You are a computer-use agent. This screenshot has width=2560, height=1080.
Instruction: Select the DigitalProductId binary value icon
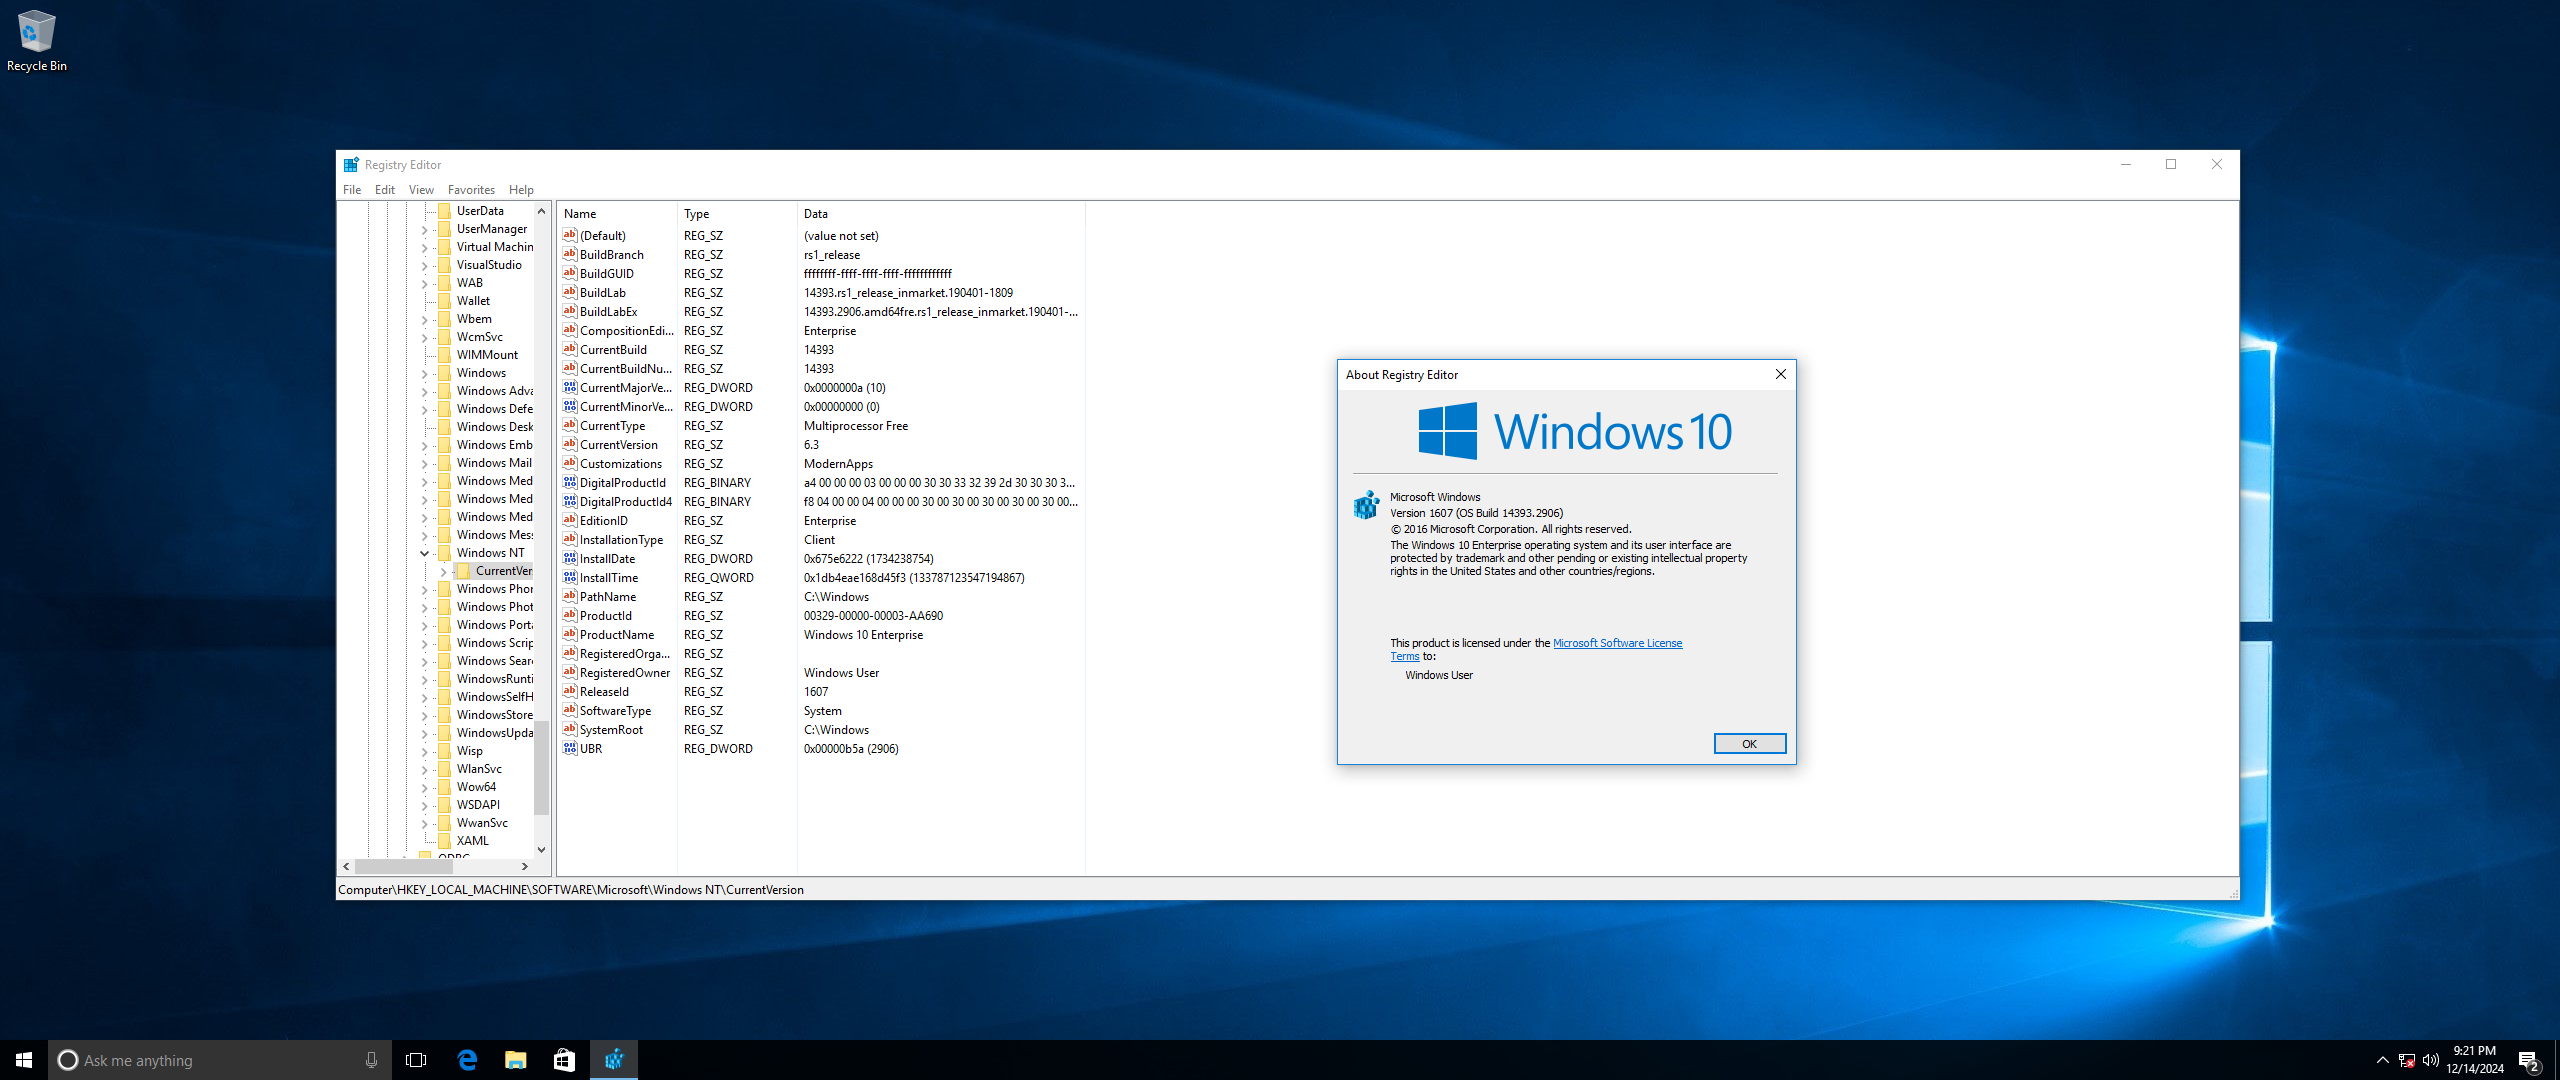click(570, 482)
